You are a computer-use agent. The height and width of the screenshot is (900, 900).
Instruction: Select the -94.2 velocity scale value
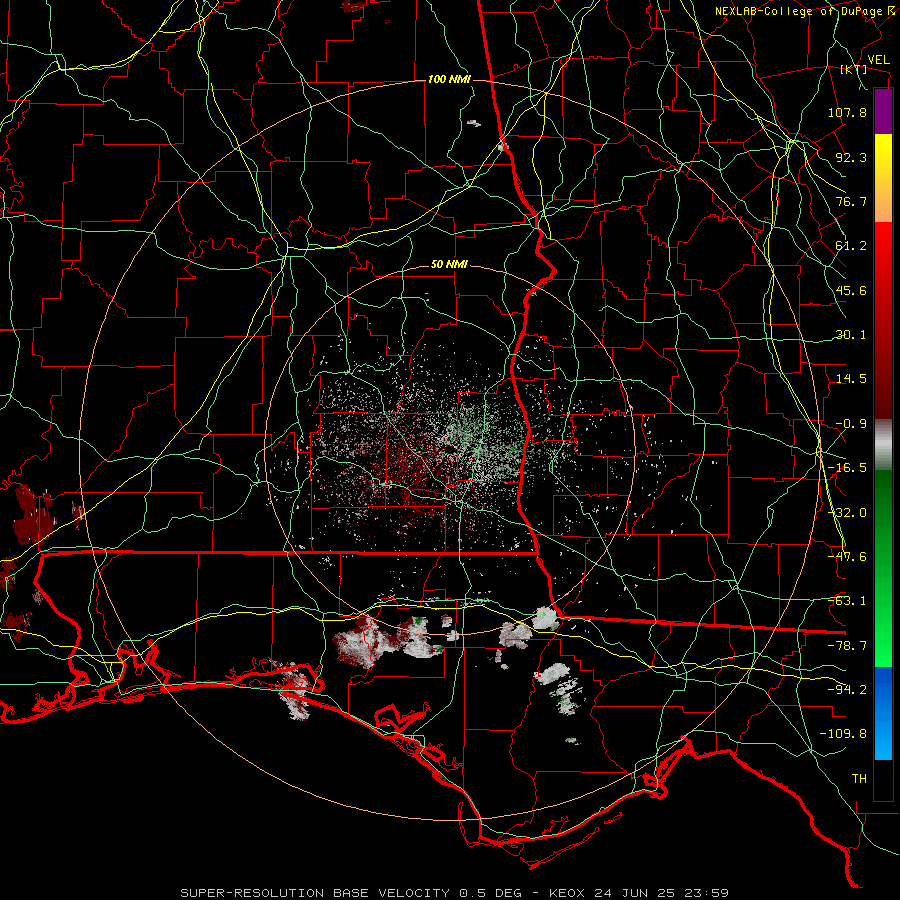[847, 690]
